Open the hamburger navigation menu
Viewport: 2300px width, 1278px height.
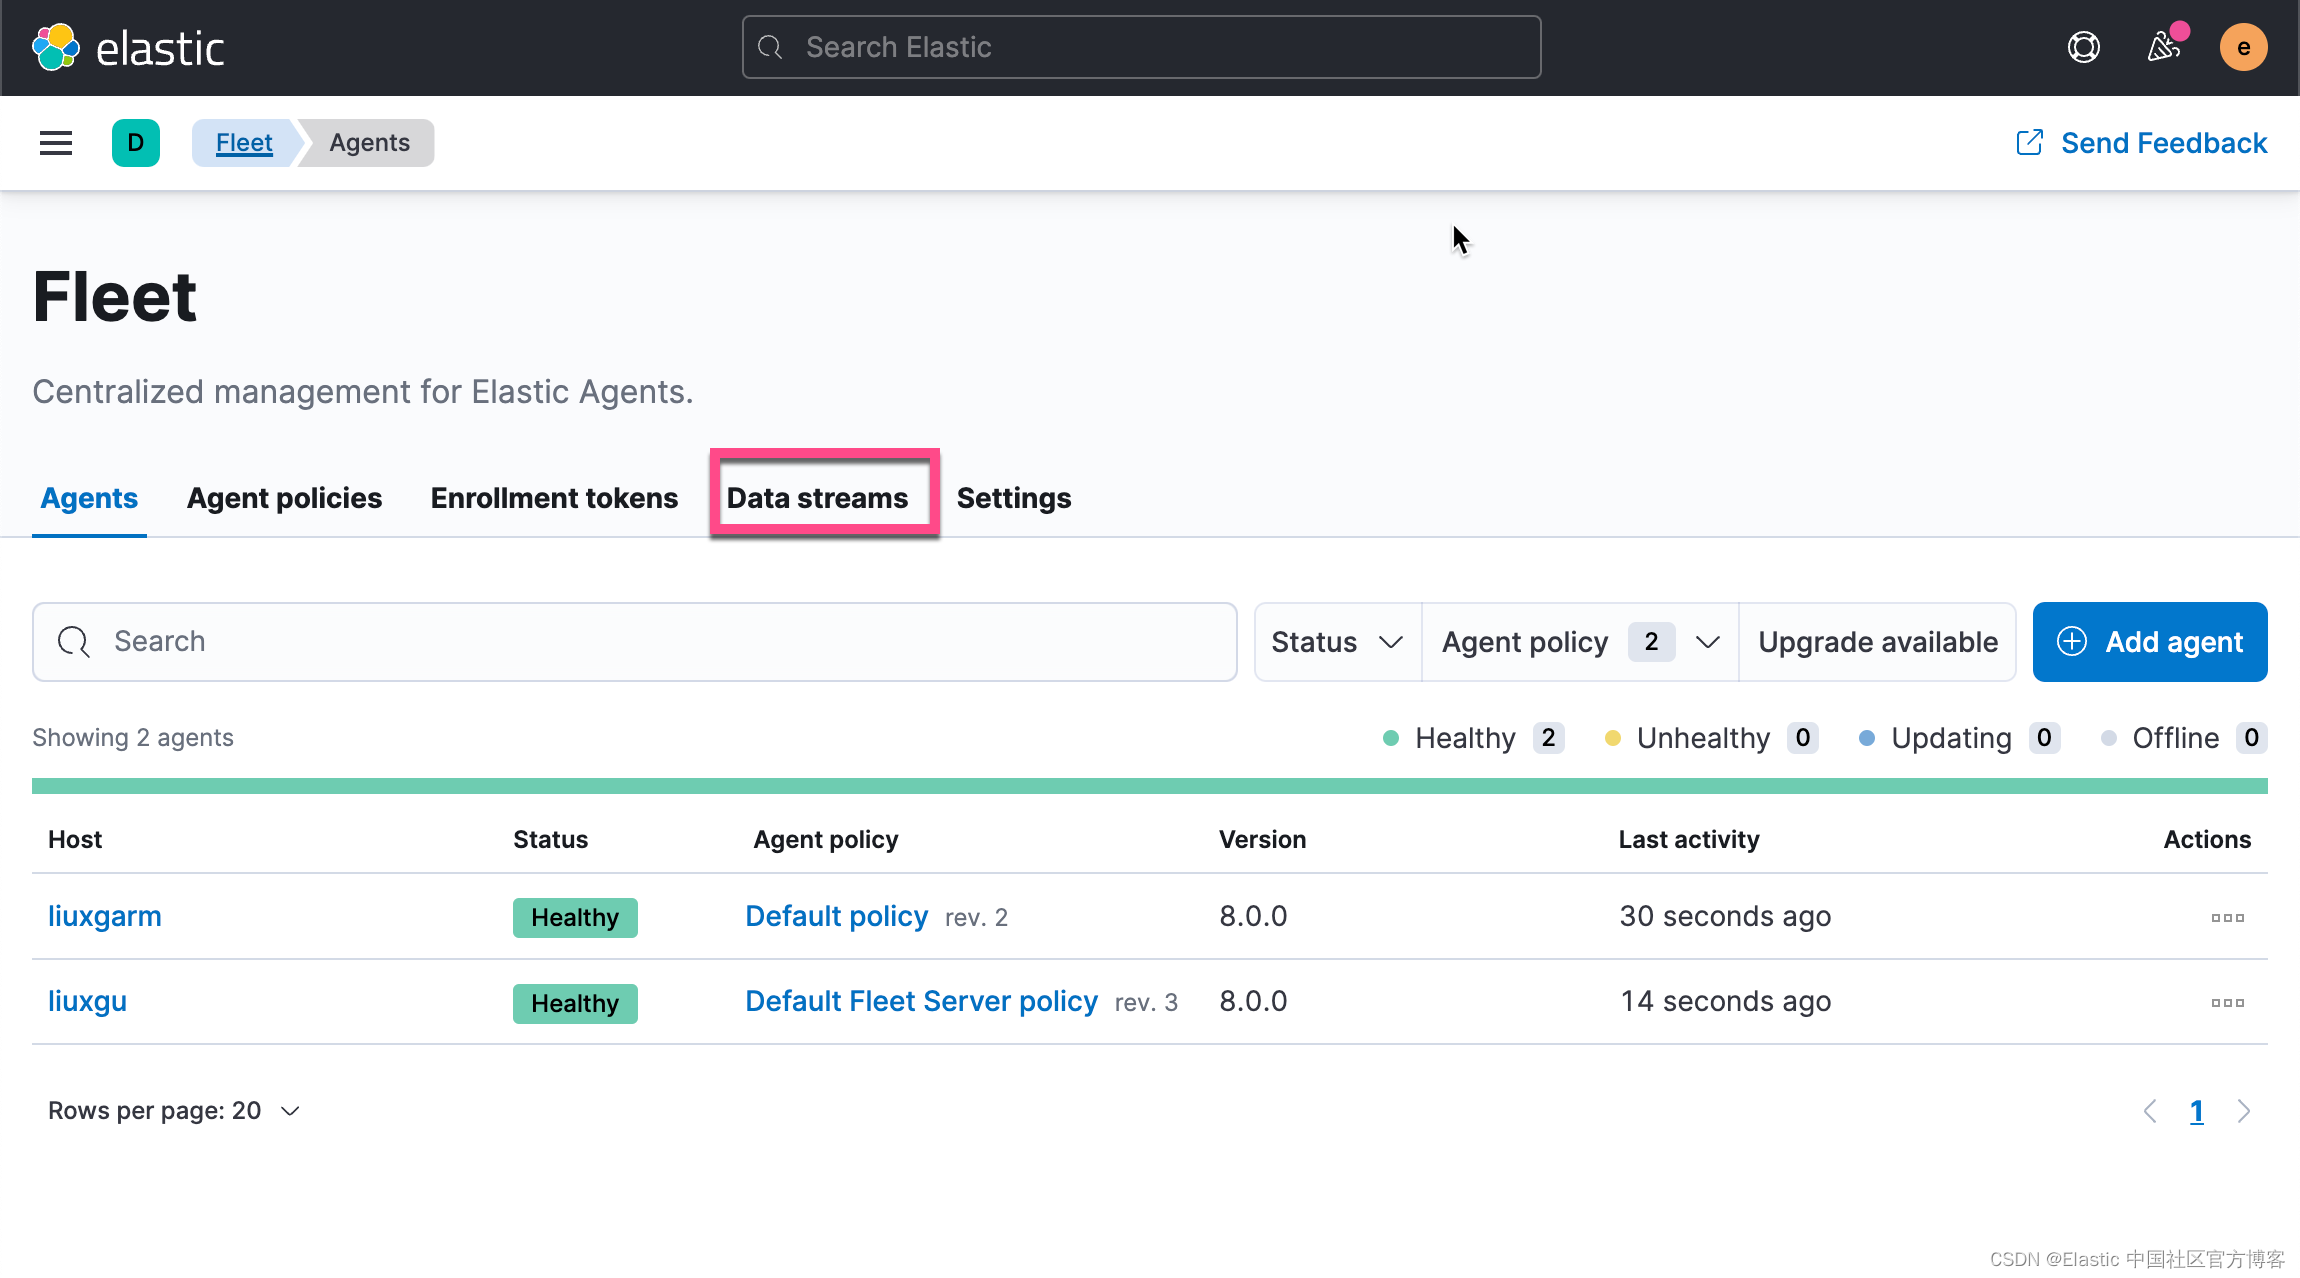click(x=55, y=143)
